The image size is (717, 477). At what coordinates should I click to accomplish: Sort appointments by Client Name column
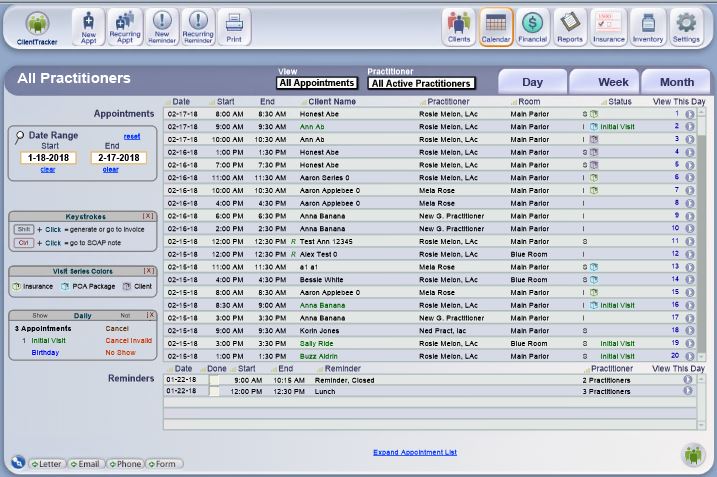[332, 102]
